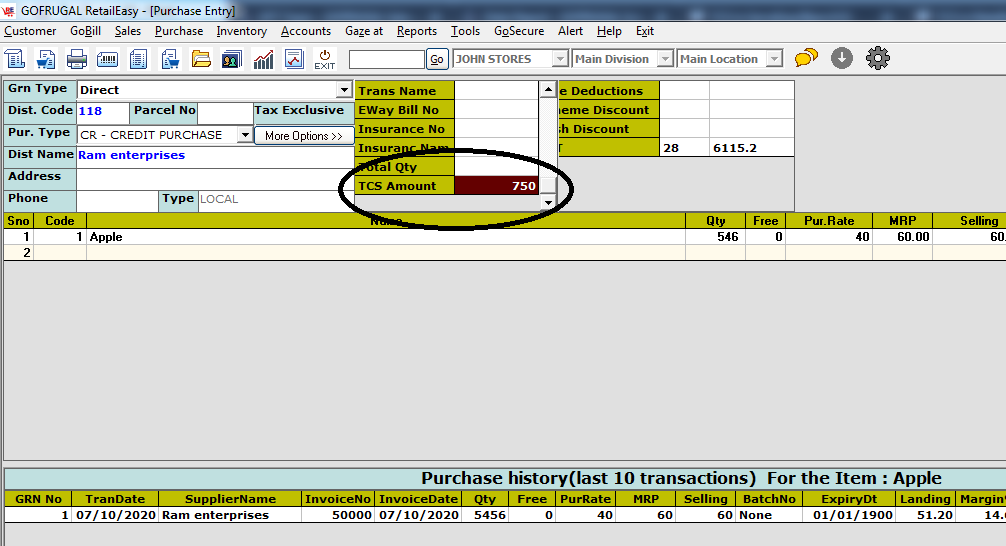The height and width of the screenshot is (546, 1006).
Task: Open the Reports menu
Action: coord(416,31)
